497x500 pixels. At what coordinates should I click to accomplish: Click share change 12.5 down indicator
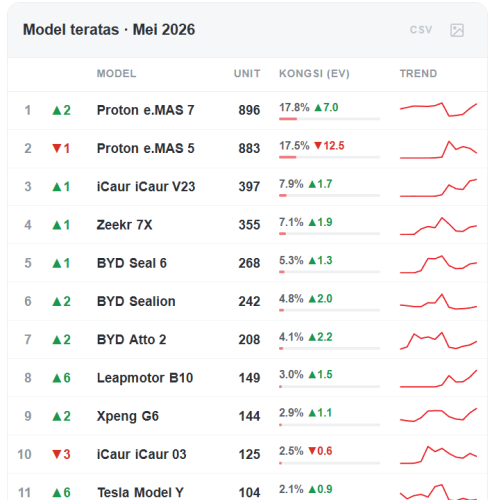pos(329,146)
